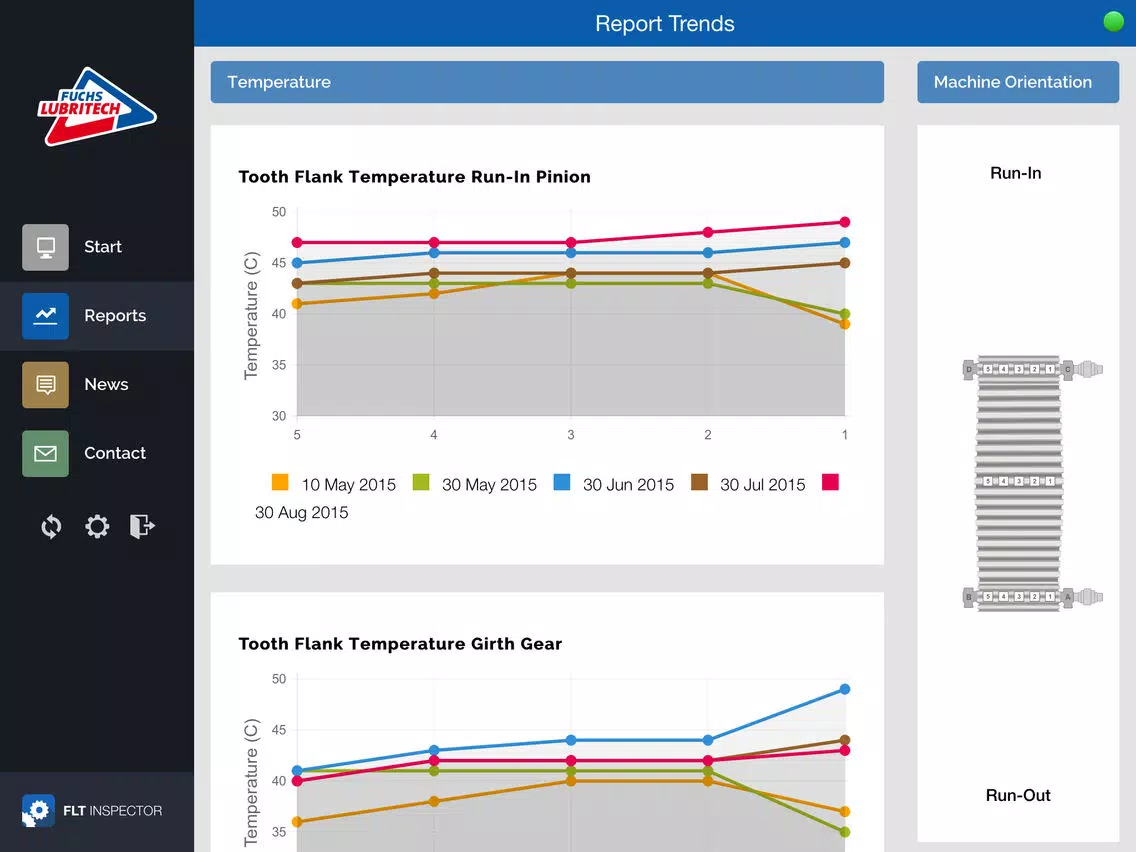The width and height of the screenshot is (1136, 852).
Task: Click the FLT Inspector logo icon
Action: 38,811
